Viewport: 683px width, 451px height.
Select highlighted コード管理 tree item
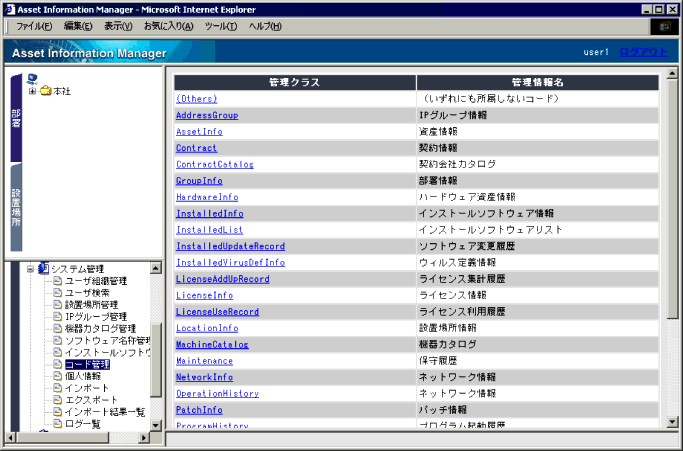87,364
